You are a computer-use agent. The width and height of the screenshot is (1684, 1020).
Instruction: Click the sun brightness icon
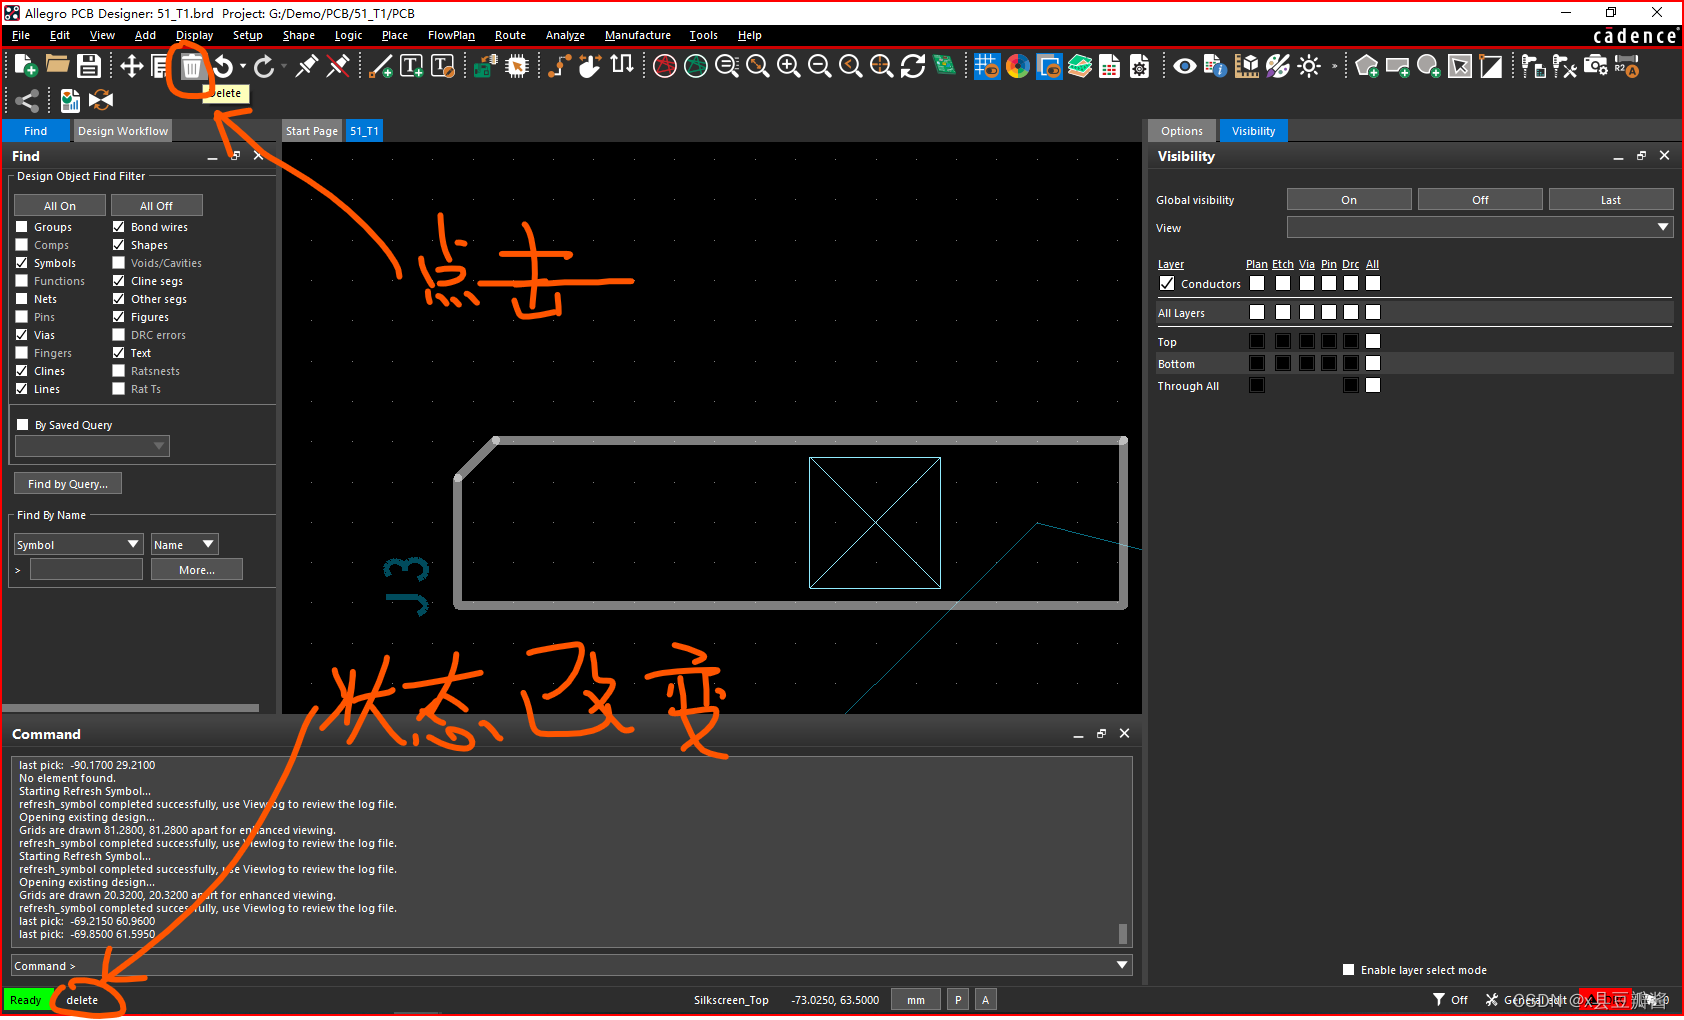[x=1309, y=66]
